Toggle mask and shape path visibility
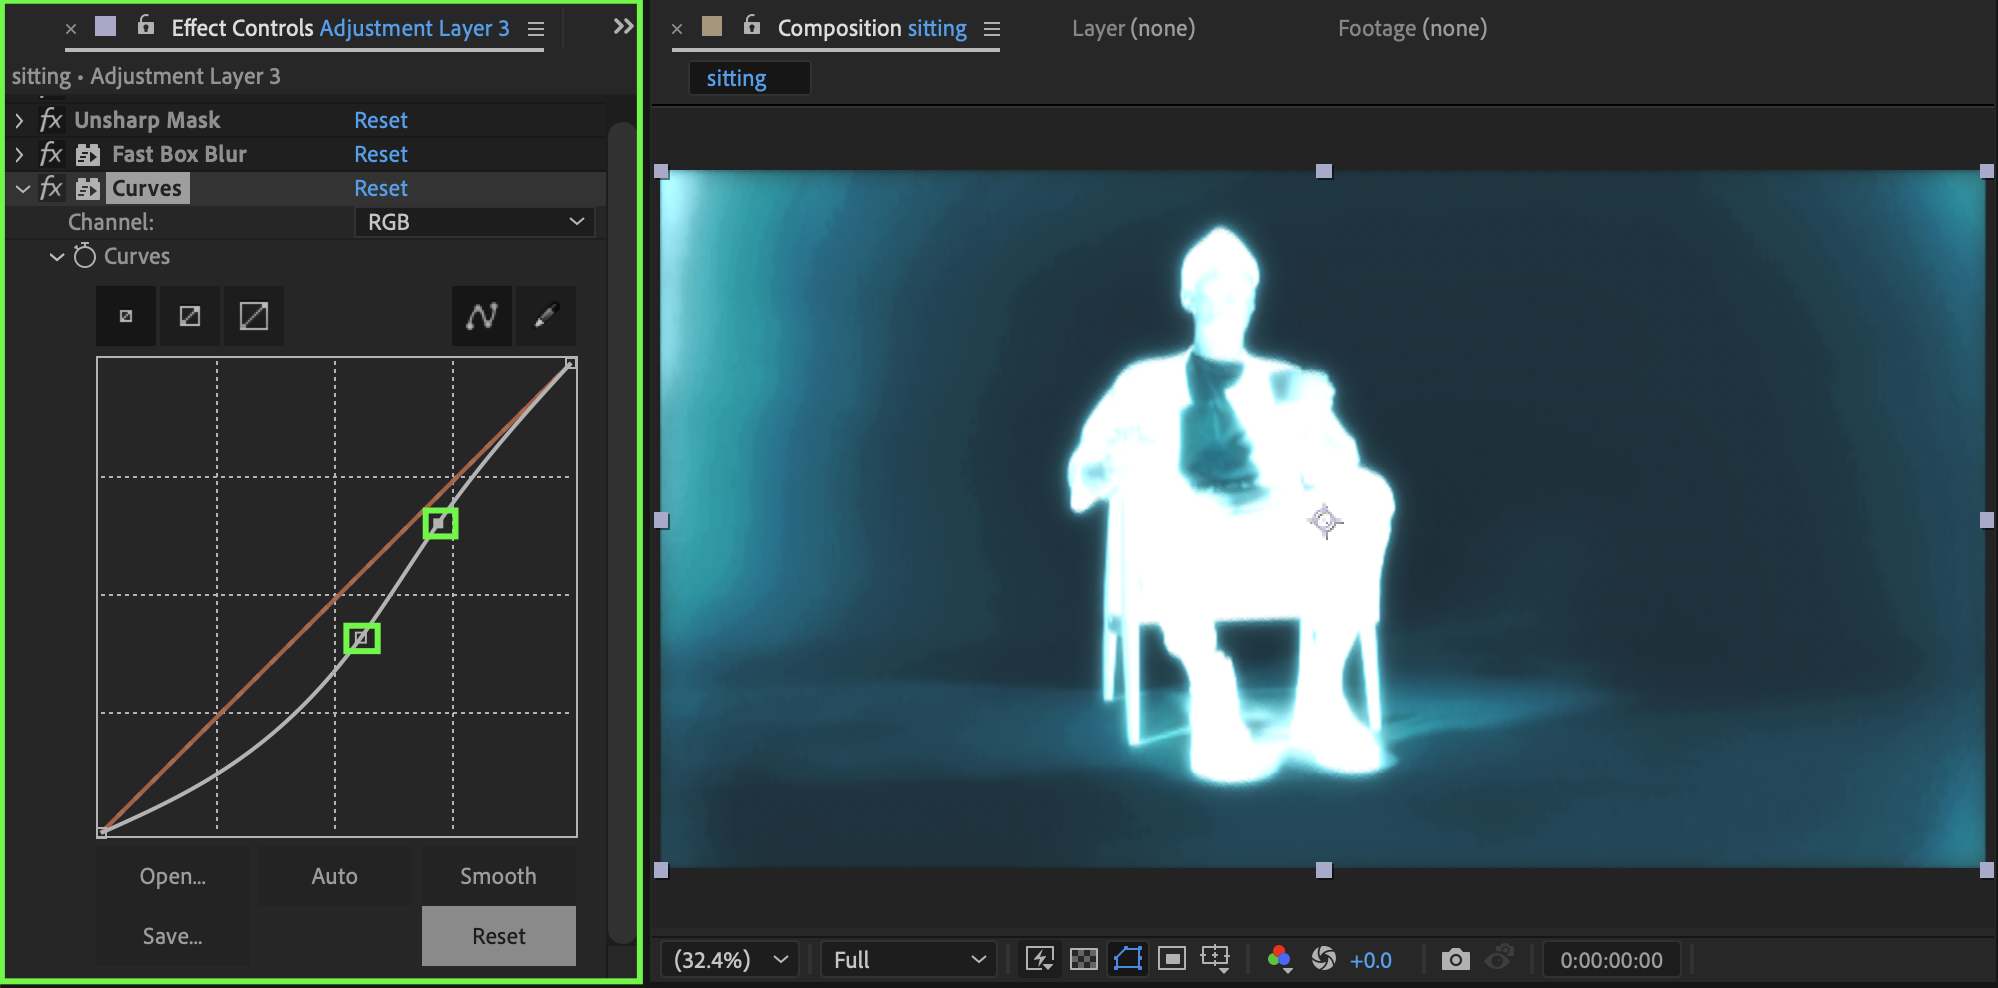 point(1128,960)
